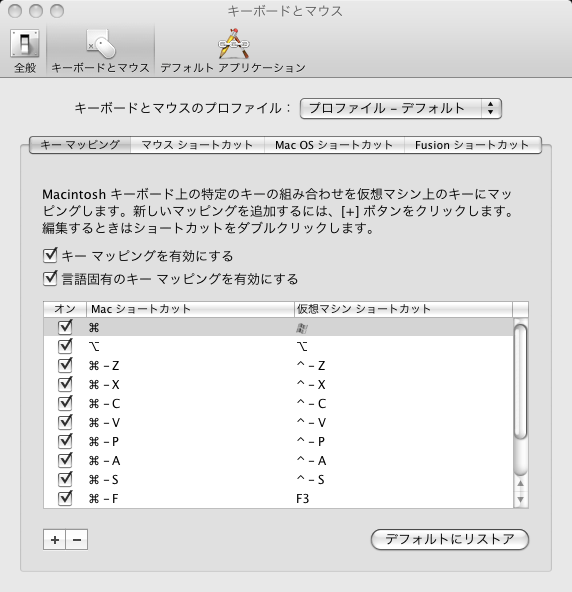Select the キーボードとマウス toolbar icon

(x=100, y=51)
